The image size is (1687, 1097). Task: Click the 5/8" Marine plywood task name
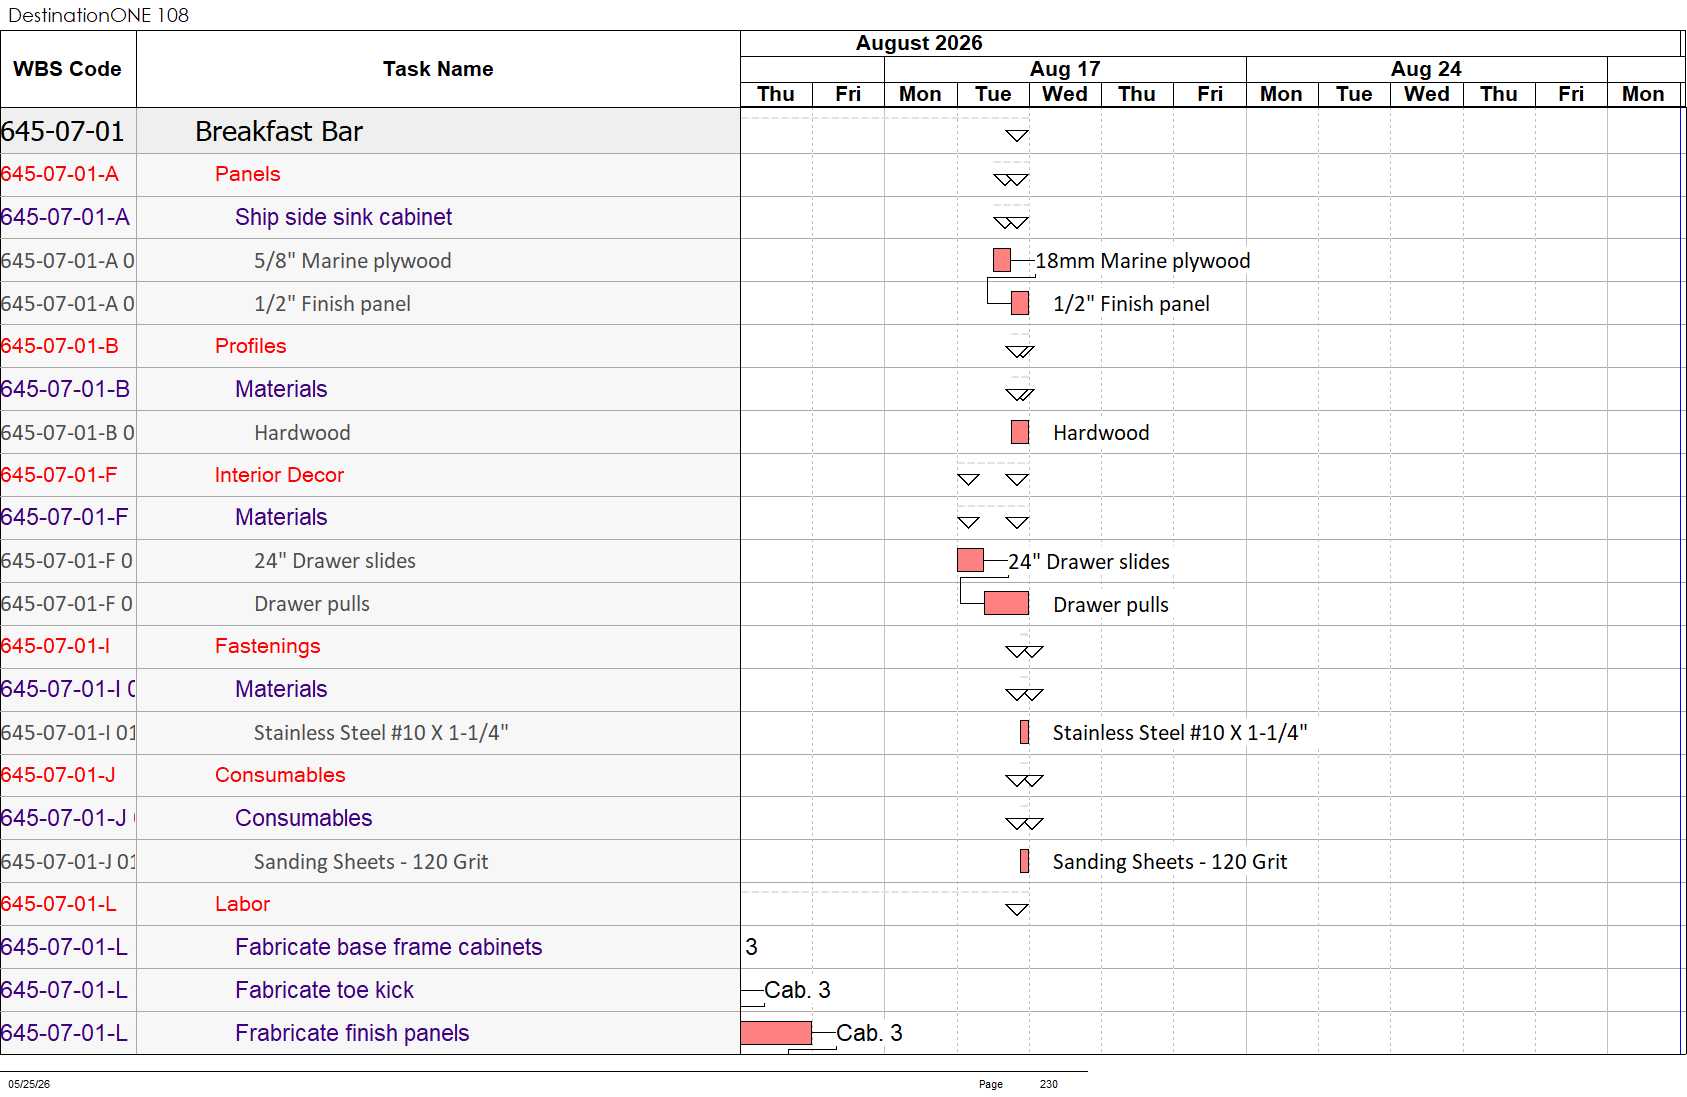pos(352,261)
